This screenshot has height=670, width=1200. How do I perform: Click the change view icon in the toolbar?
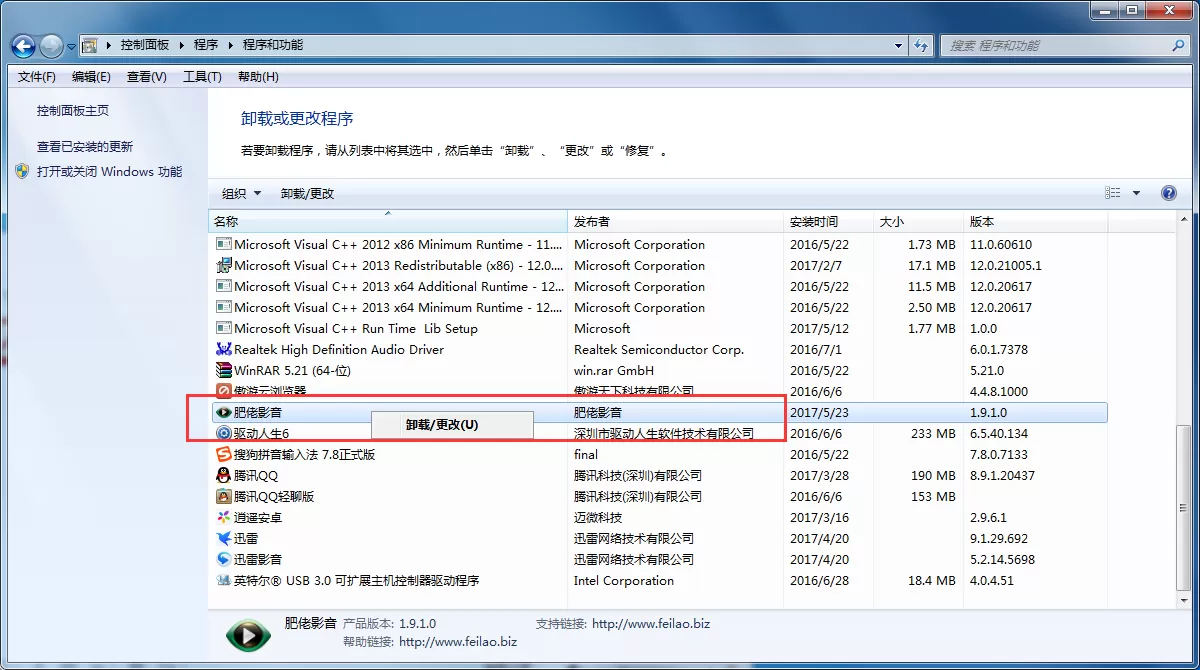(1113, 193)
